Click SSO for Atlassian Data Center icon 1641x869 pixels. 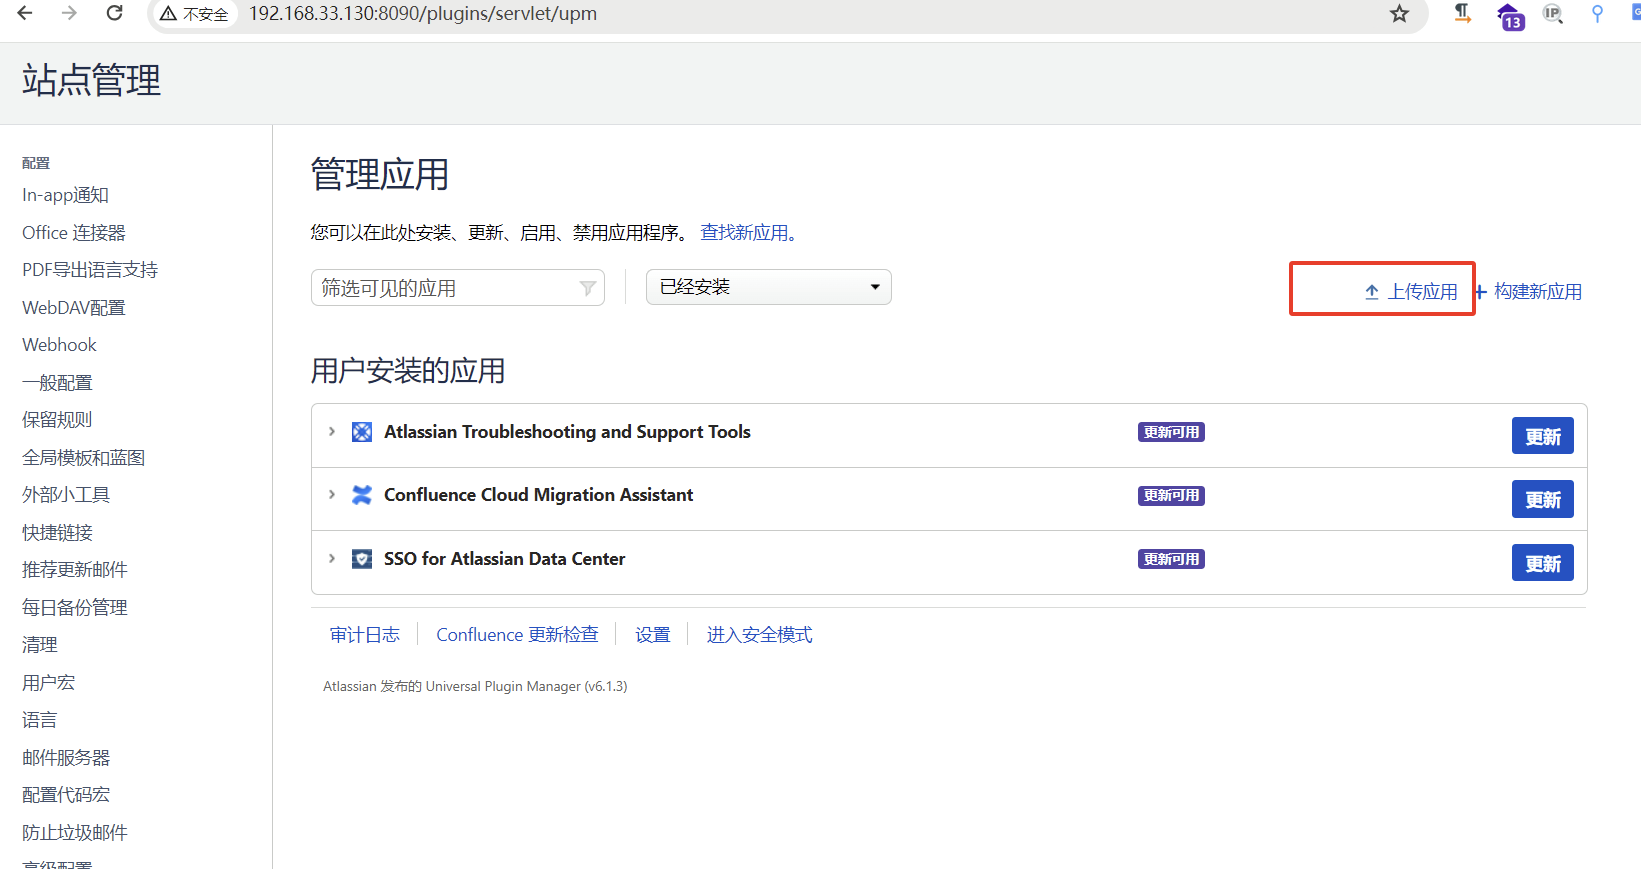(362, 559)
